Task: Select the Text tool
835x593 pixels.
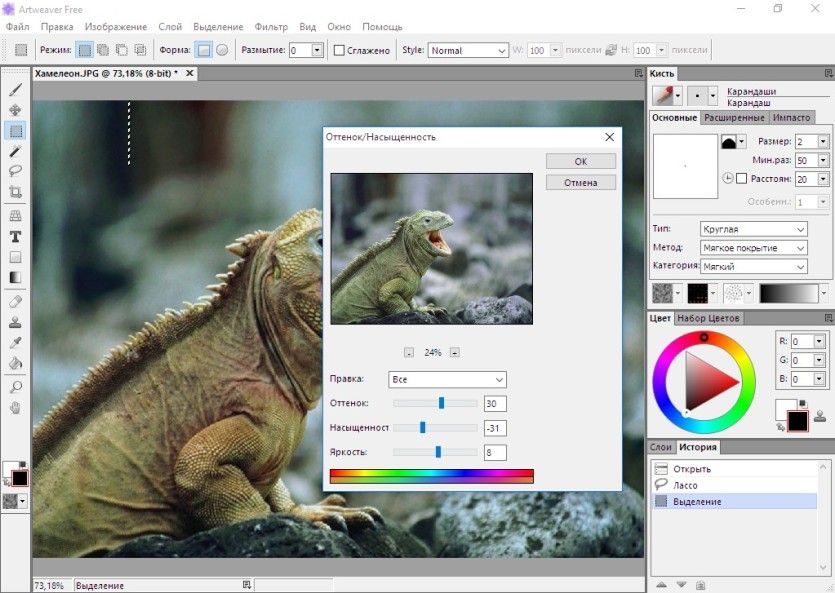Action: click(x=15, y=236)
